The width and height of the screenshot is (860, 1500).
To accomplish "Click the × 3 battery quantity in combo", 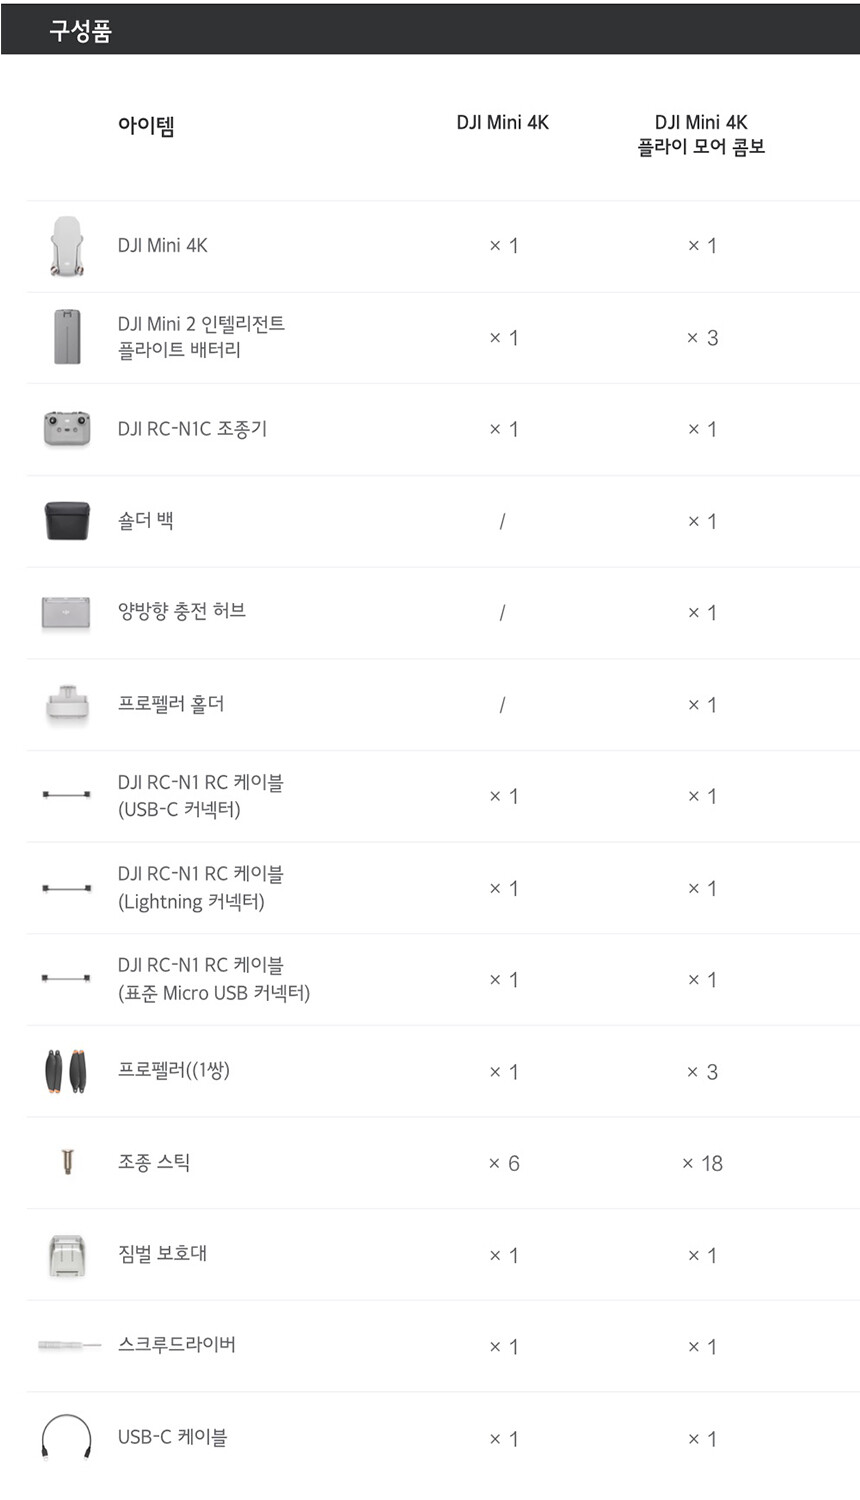I will (x=702, y=338).
